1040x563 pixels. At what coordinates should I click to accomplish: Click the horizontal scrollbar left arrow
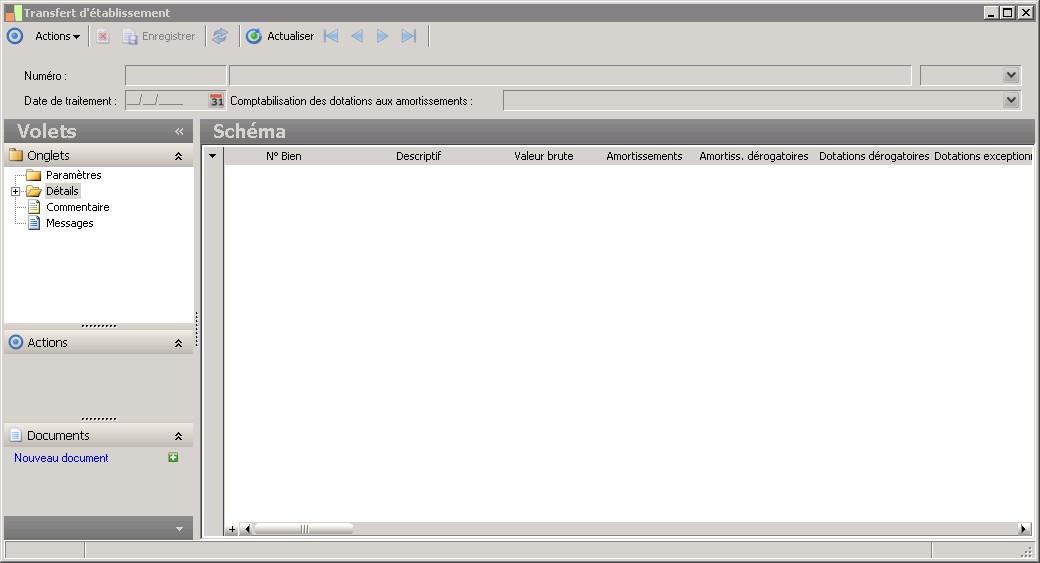coord(247,529)
